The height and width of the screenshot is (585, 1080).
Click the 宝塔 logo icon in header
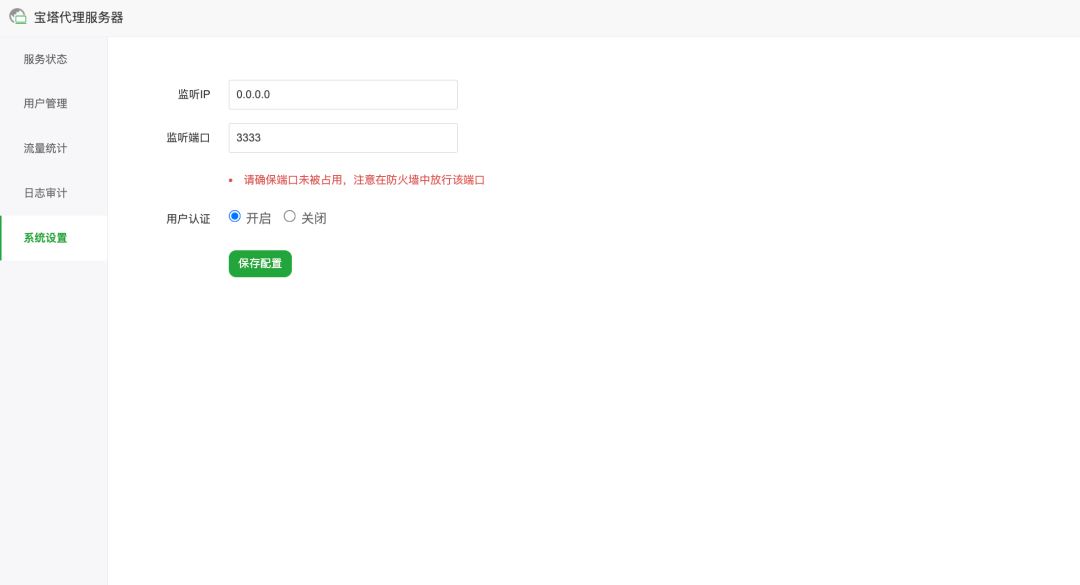(x=18, y=17)
